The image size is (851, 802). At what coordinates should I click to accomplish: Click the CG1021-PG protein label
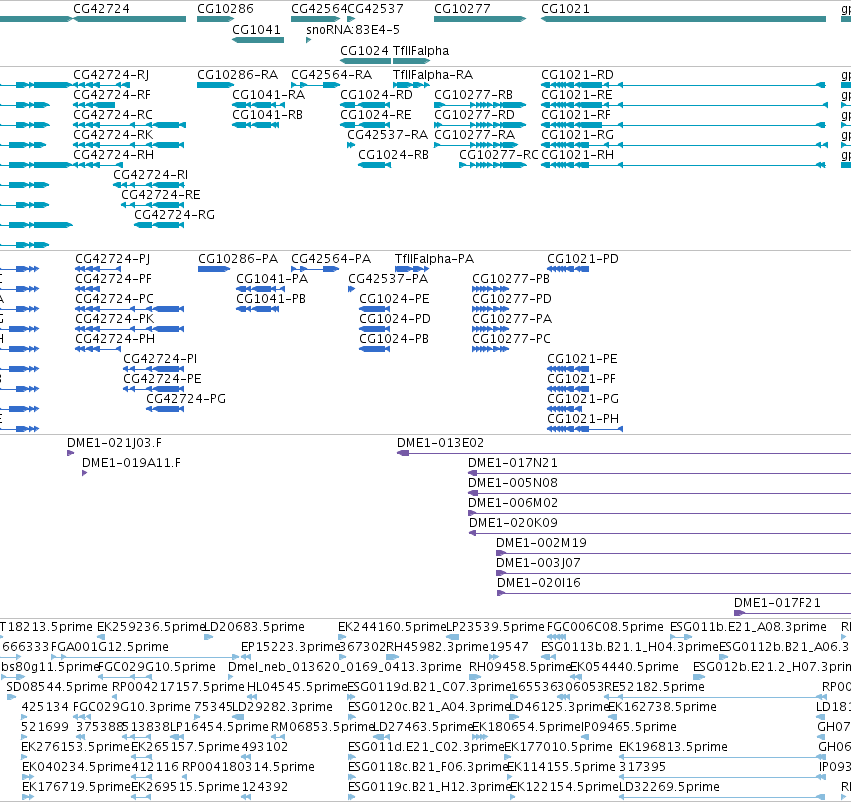(x=583, y=399)
